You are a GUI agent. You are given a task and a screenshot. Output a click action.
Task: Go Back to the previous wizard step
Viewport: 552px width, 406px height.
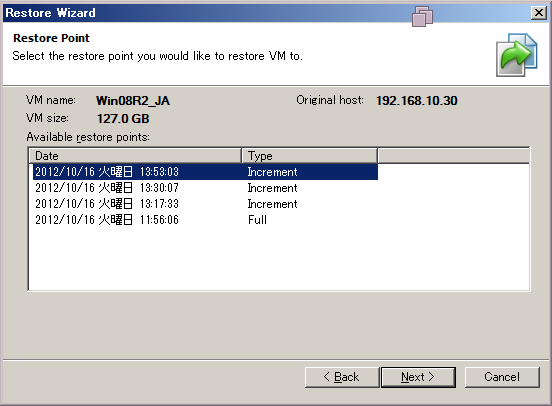click(341, 377)
